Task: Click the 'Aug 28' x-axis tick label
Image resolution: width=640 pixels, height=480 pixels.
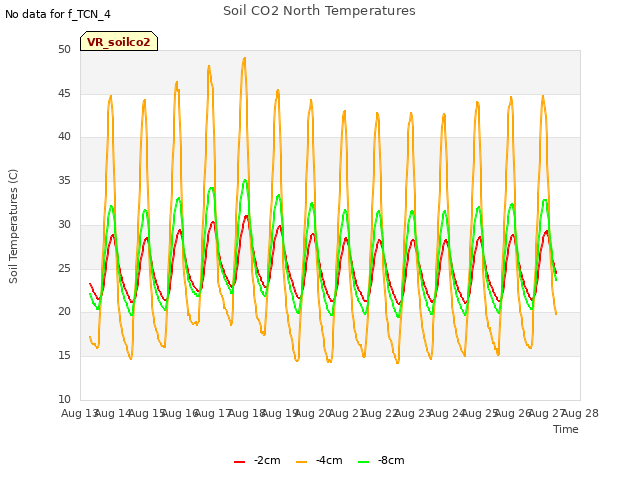Action: click(580, 413)
